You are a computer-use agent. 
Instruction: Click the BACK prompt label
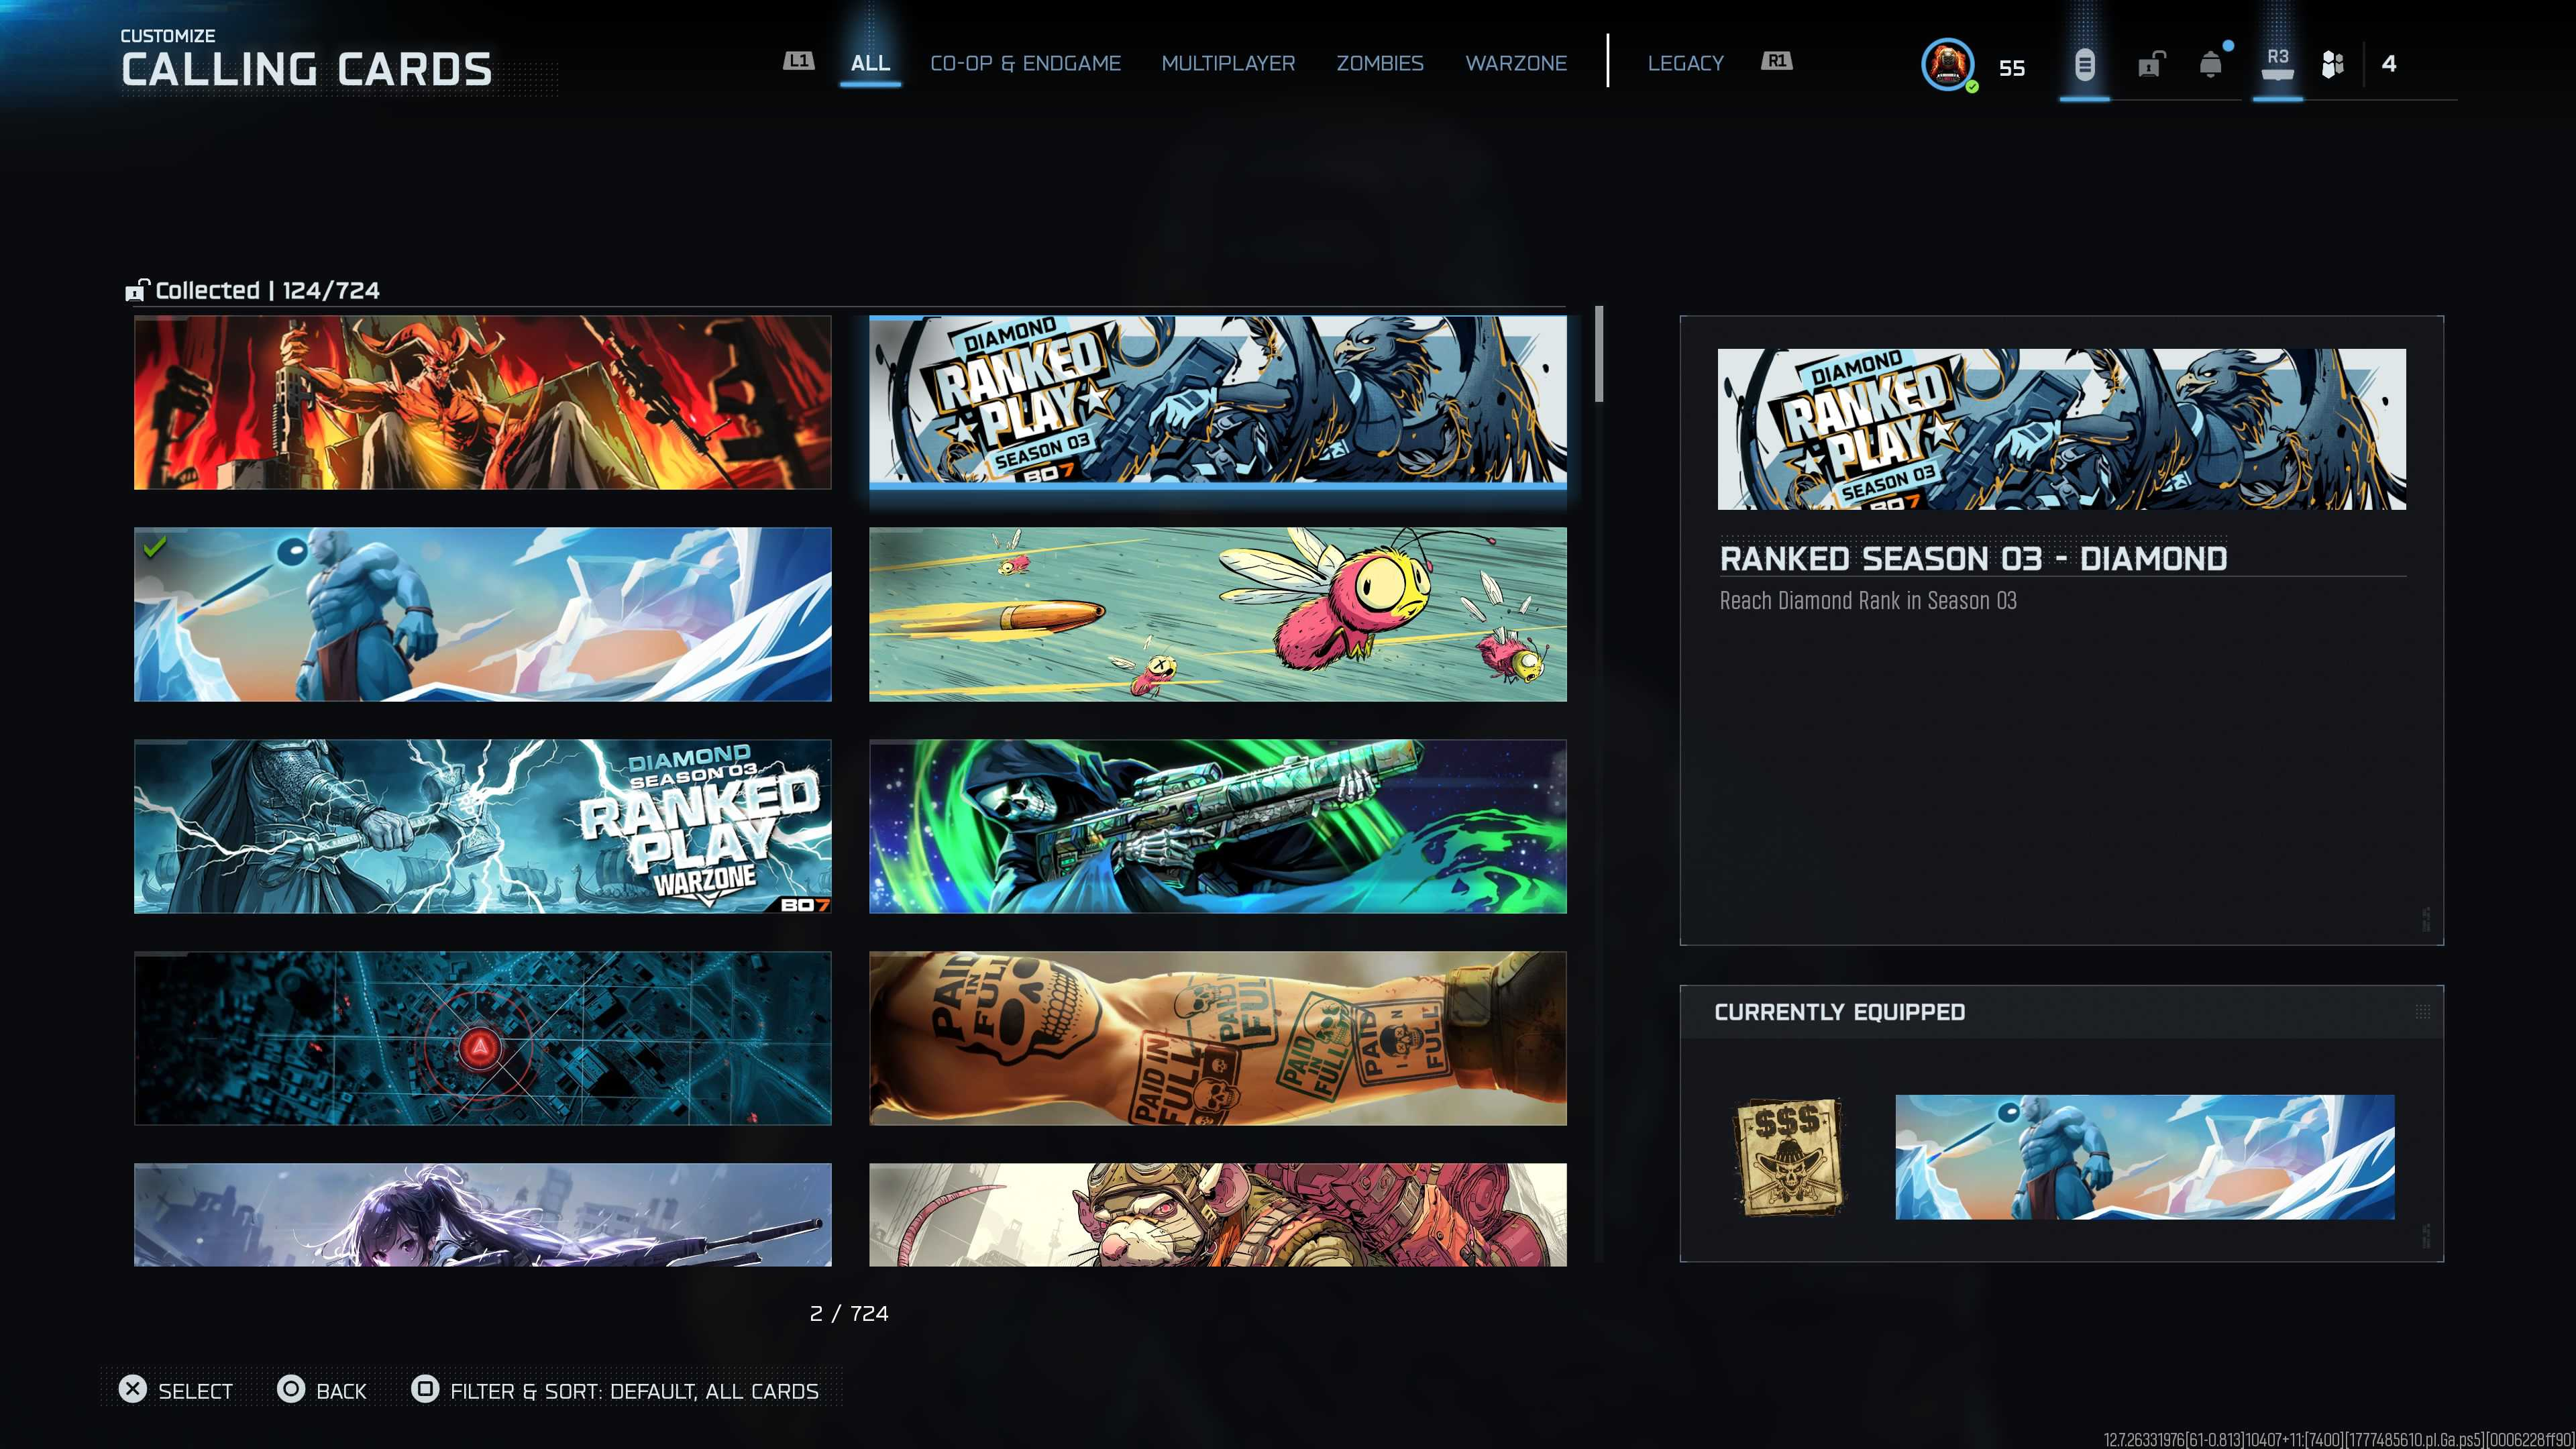341,1391
